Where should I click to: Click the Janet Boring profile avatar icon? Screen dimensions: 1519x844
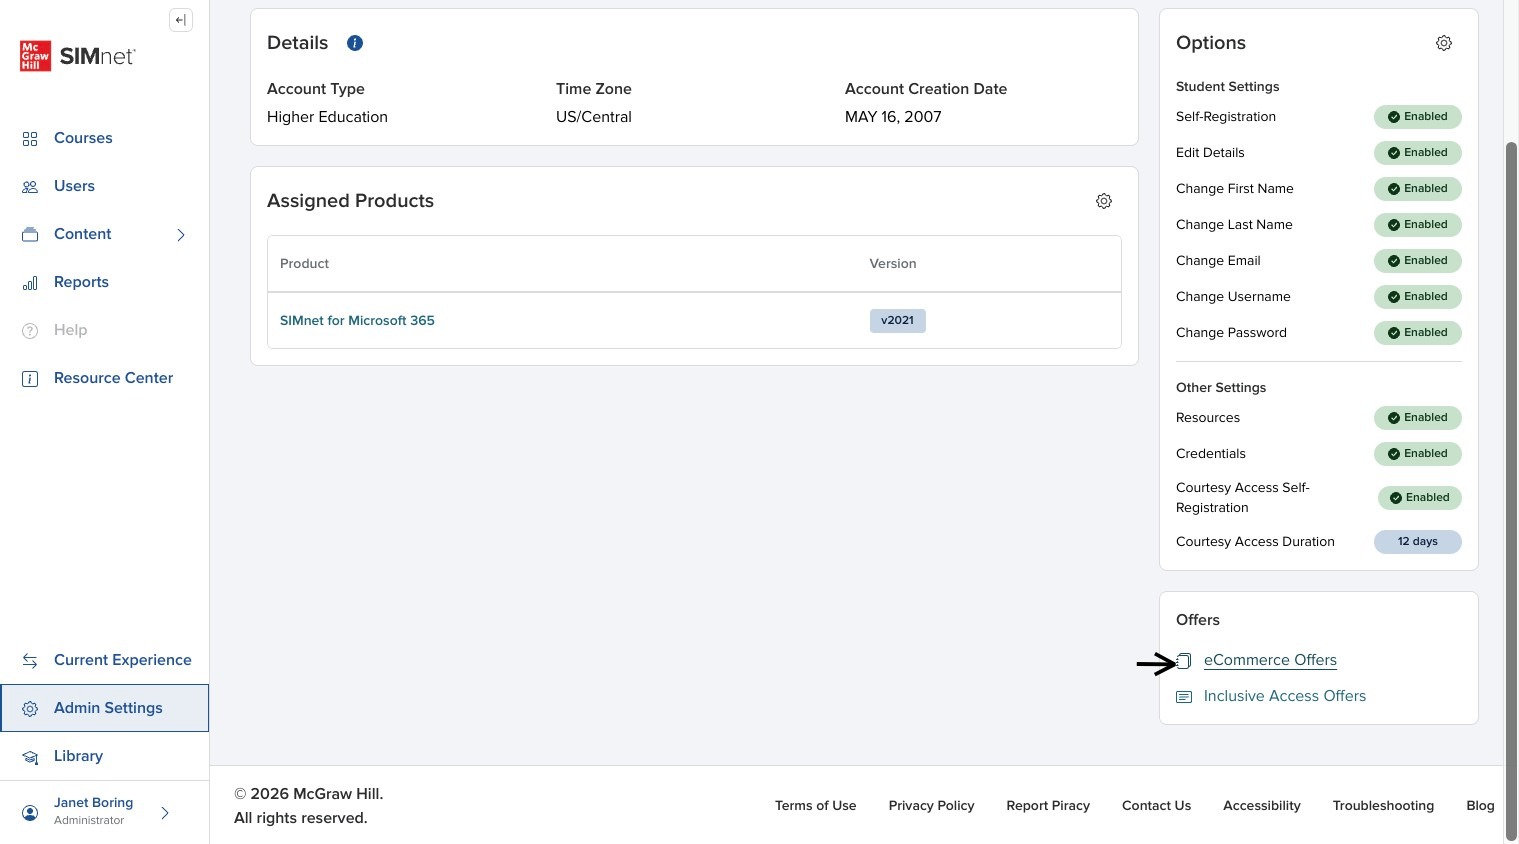pos(30,813)
